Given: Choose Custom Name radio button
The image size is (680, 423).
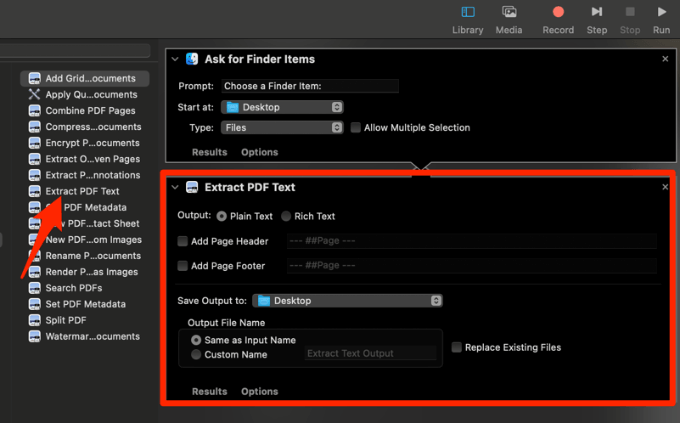Looking at the screenshot, I should coord(196,354).
